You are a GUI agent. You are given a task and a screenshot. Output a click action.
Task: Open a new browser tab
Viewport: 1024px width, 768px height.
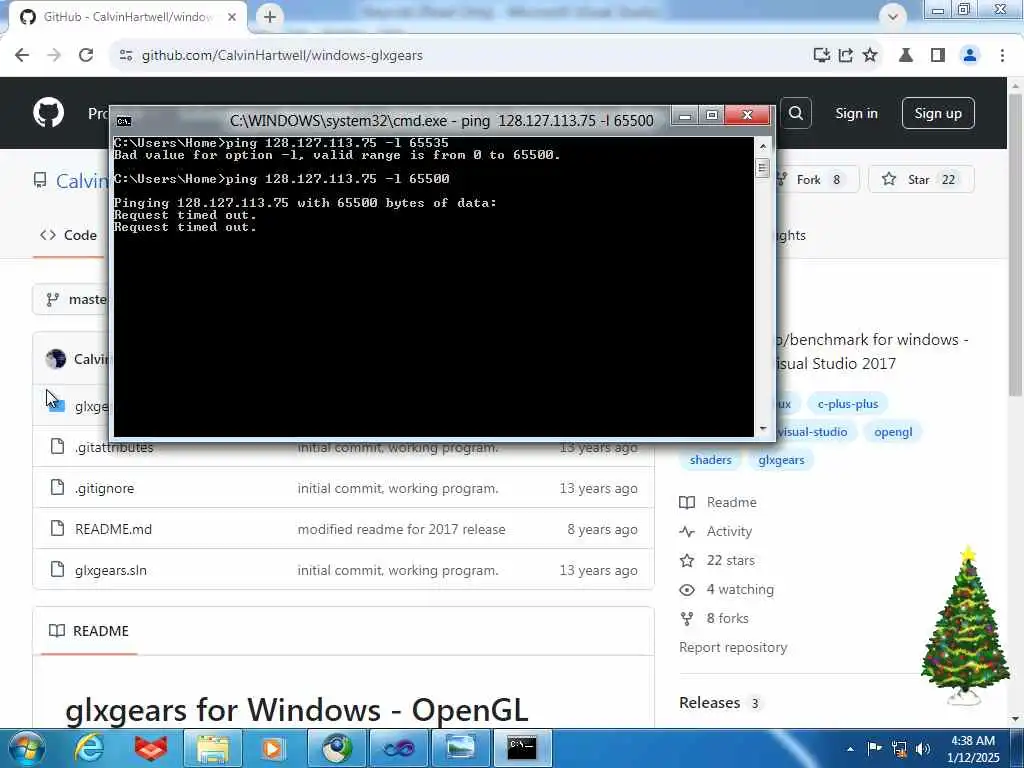270,17
